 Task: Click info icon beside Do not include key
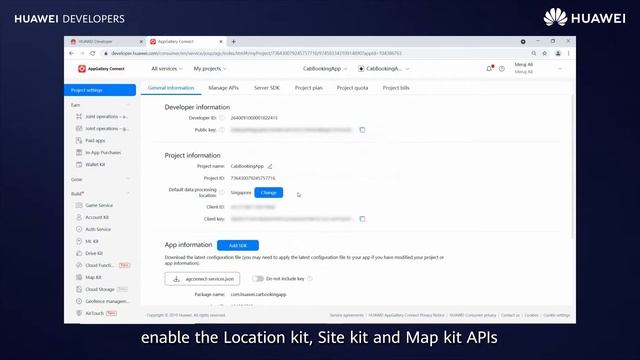[x=310, y=279]
